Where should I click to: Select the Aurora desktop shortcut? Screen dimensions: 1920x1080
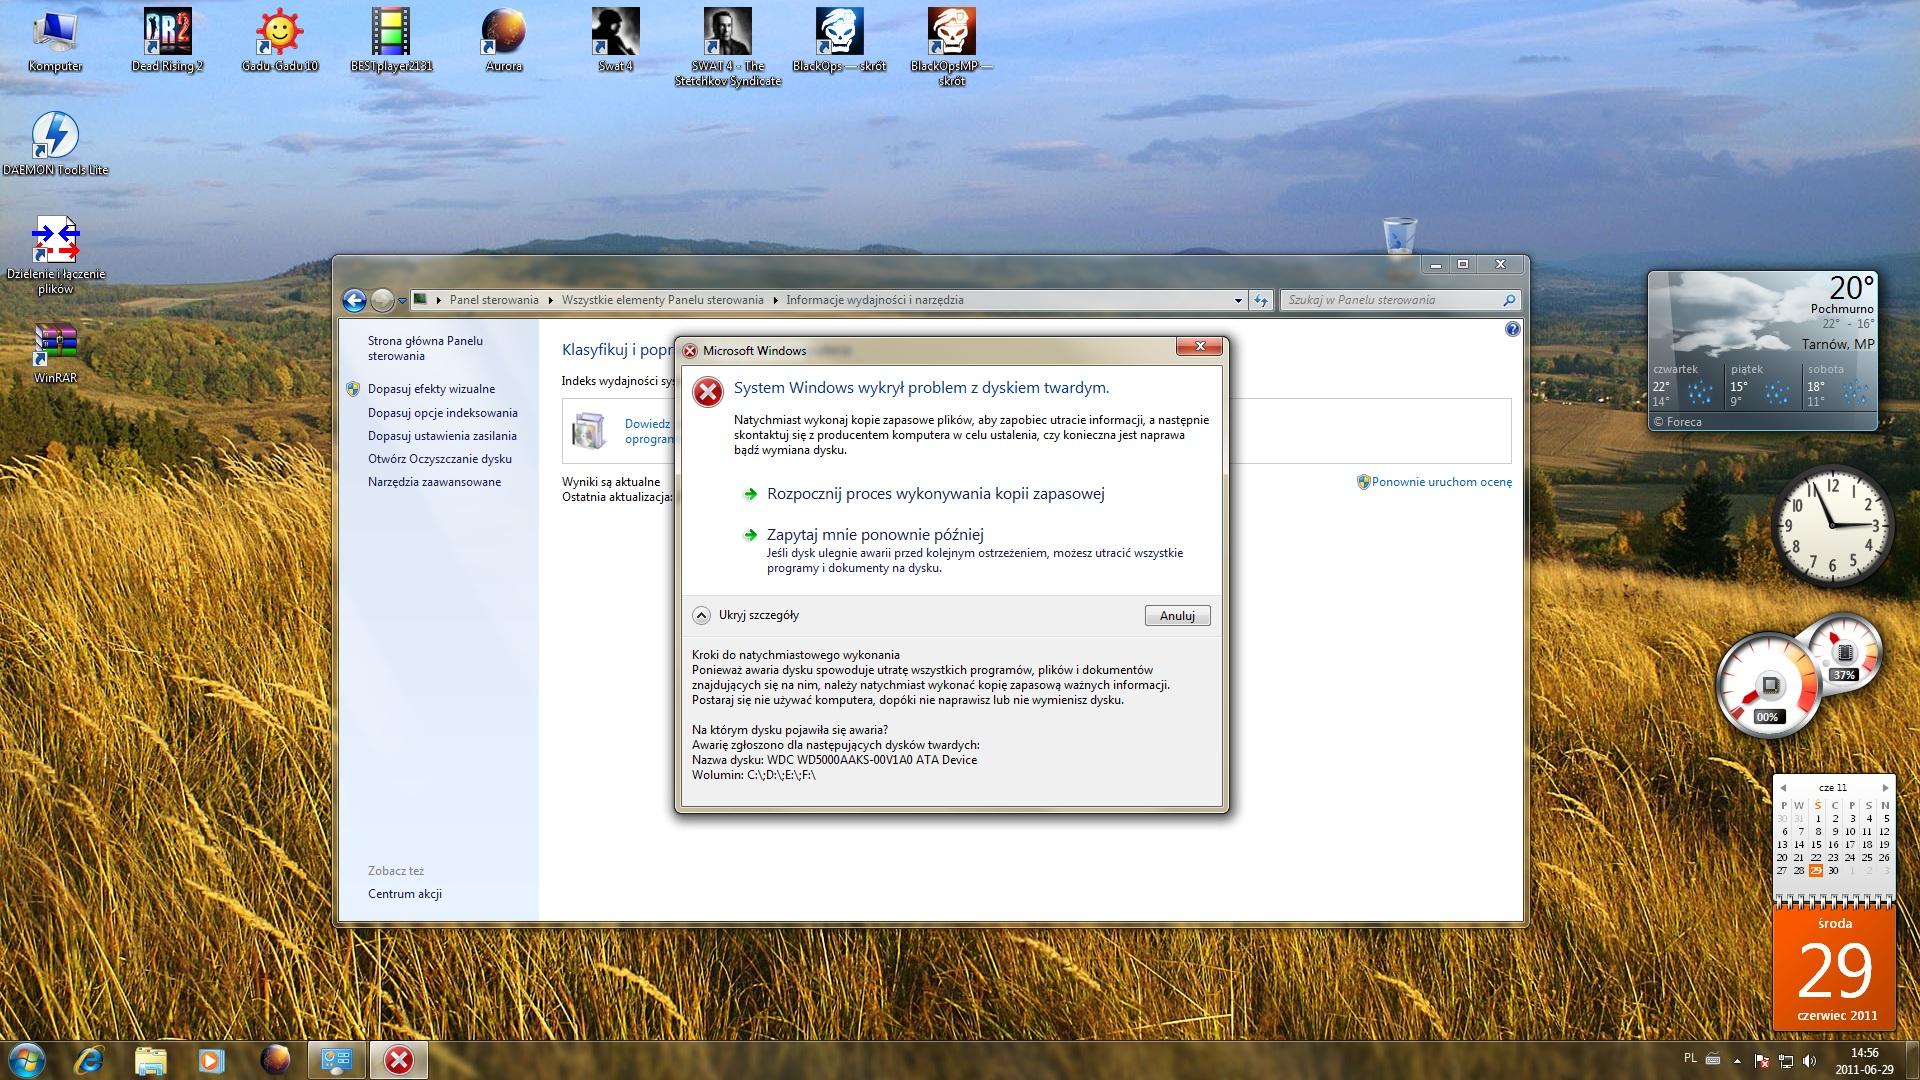503,40
